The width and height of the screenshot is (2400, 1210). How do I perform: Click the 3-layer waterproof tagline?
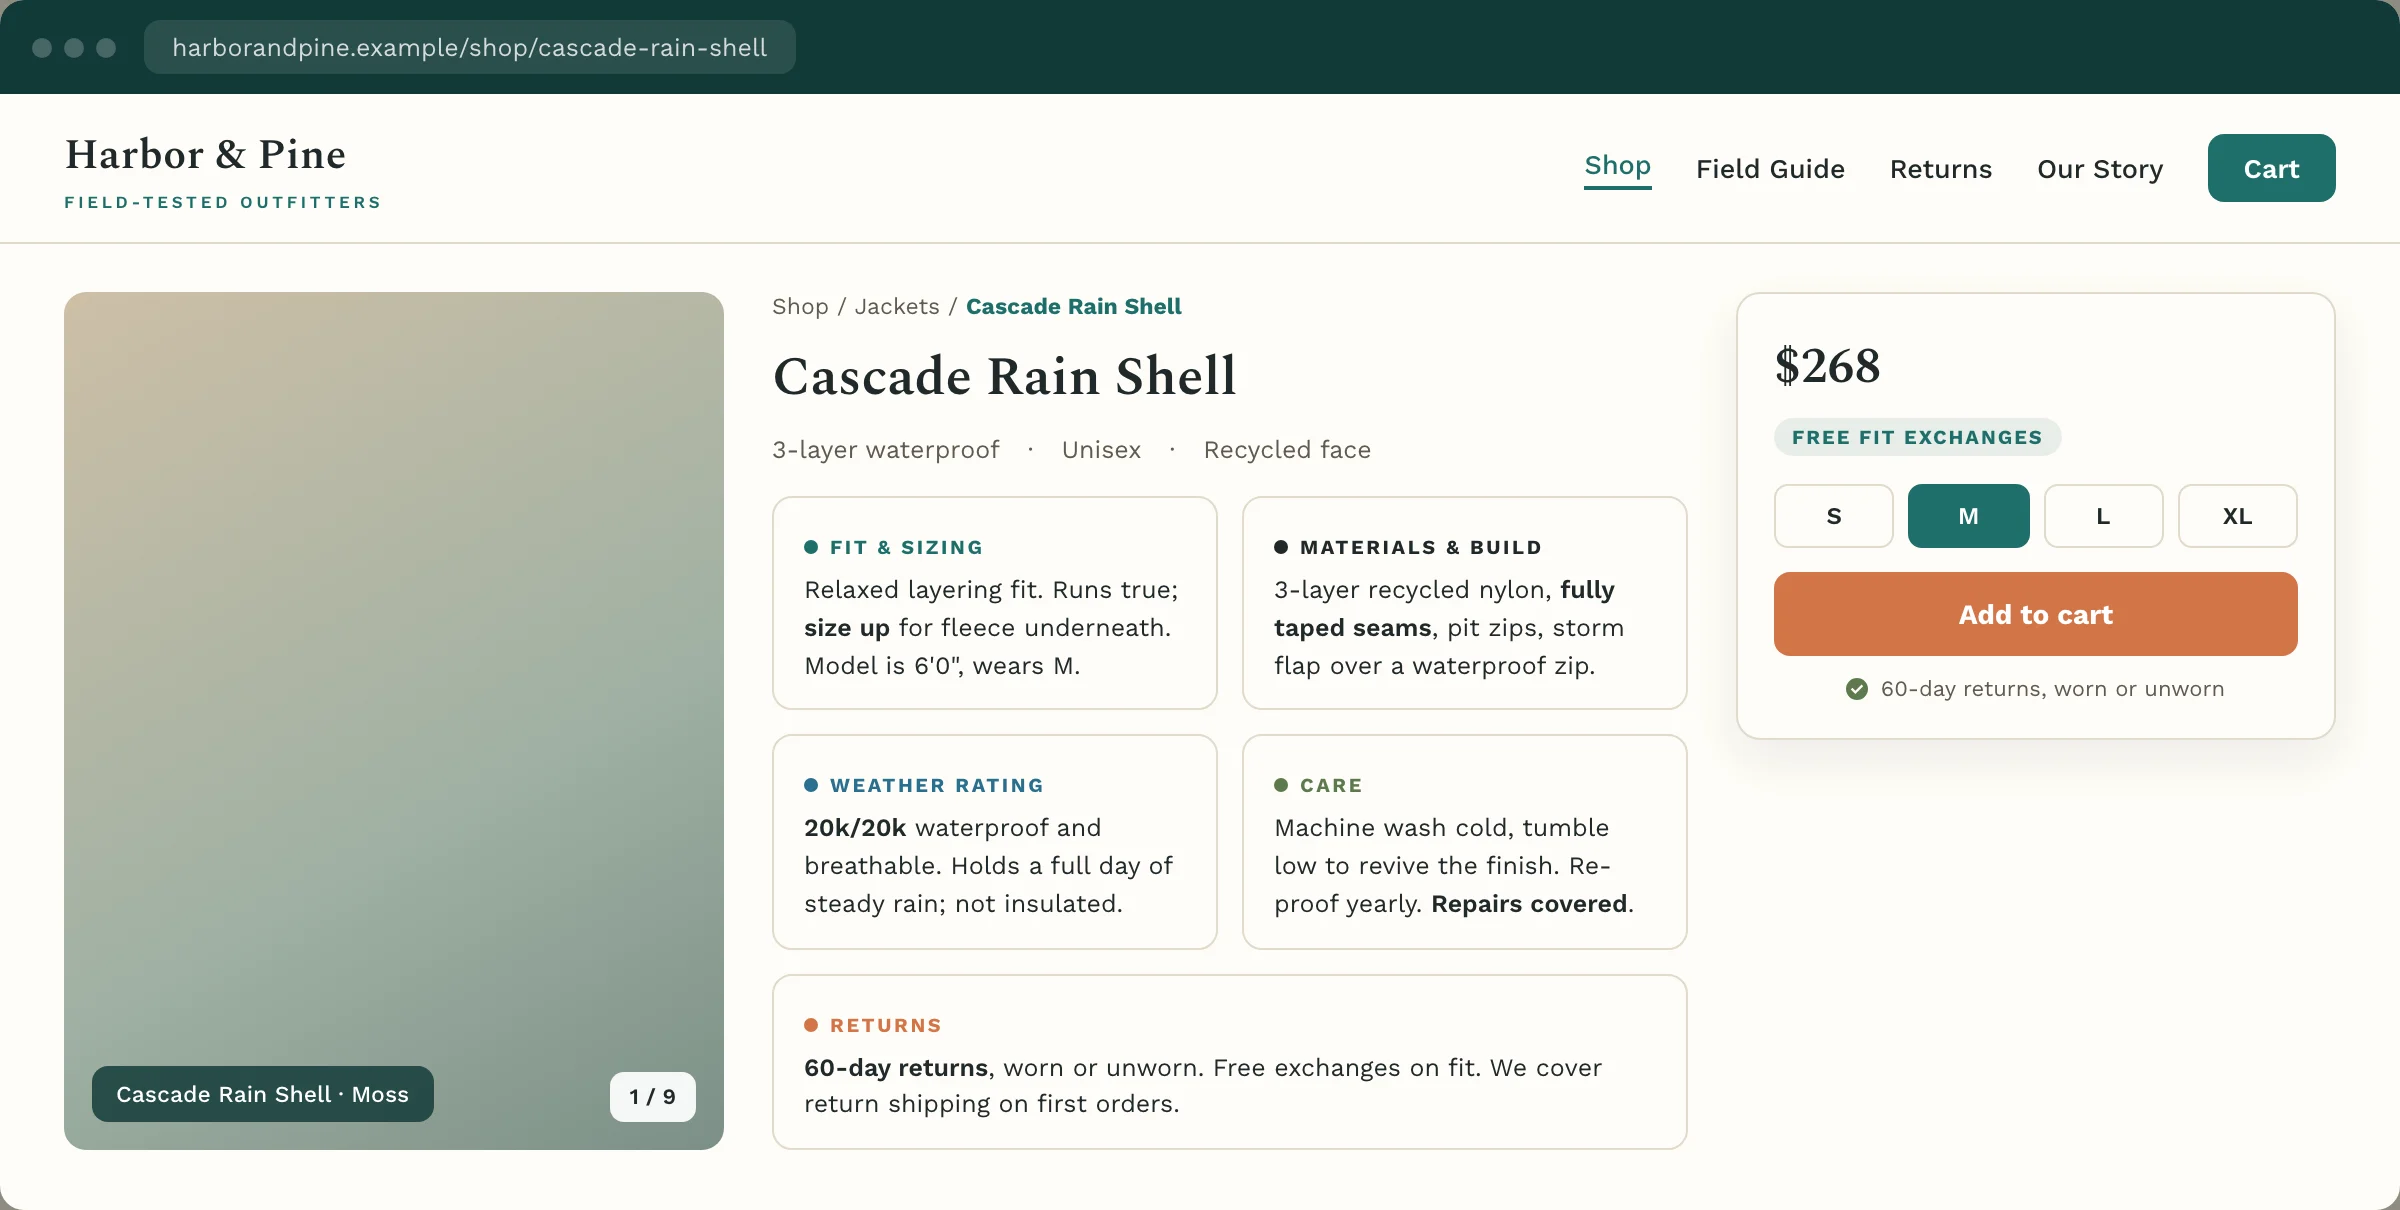(x=885, y=450)
